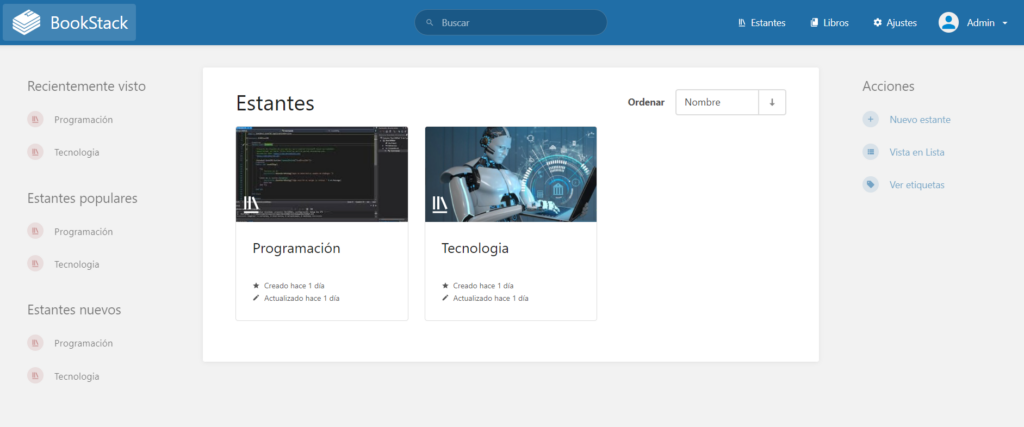
Task: Open Programación under Estantes populares
Action: coord(84,231)
